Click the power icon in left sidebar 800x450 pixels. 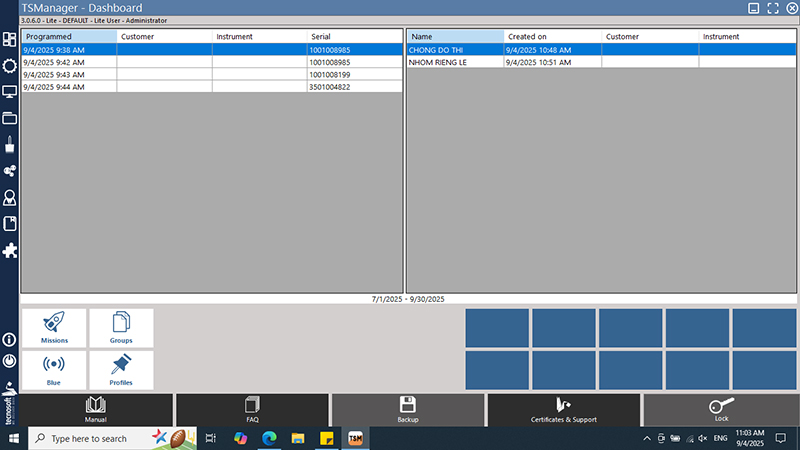[10, 361]
